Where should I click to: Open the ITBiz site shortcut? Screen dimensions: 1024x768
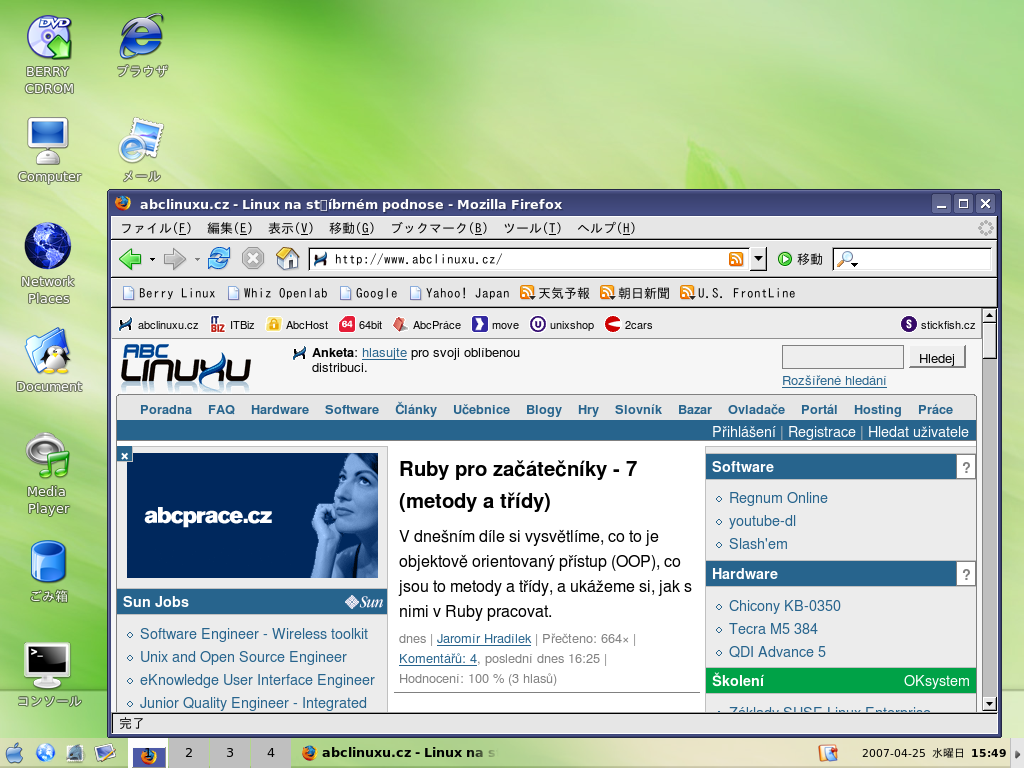[x=232, y=325]
